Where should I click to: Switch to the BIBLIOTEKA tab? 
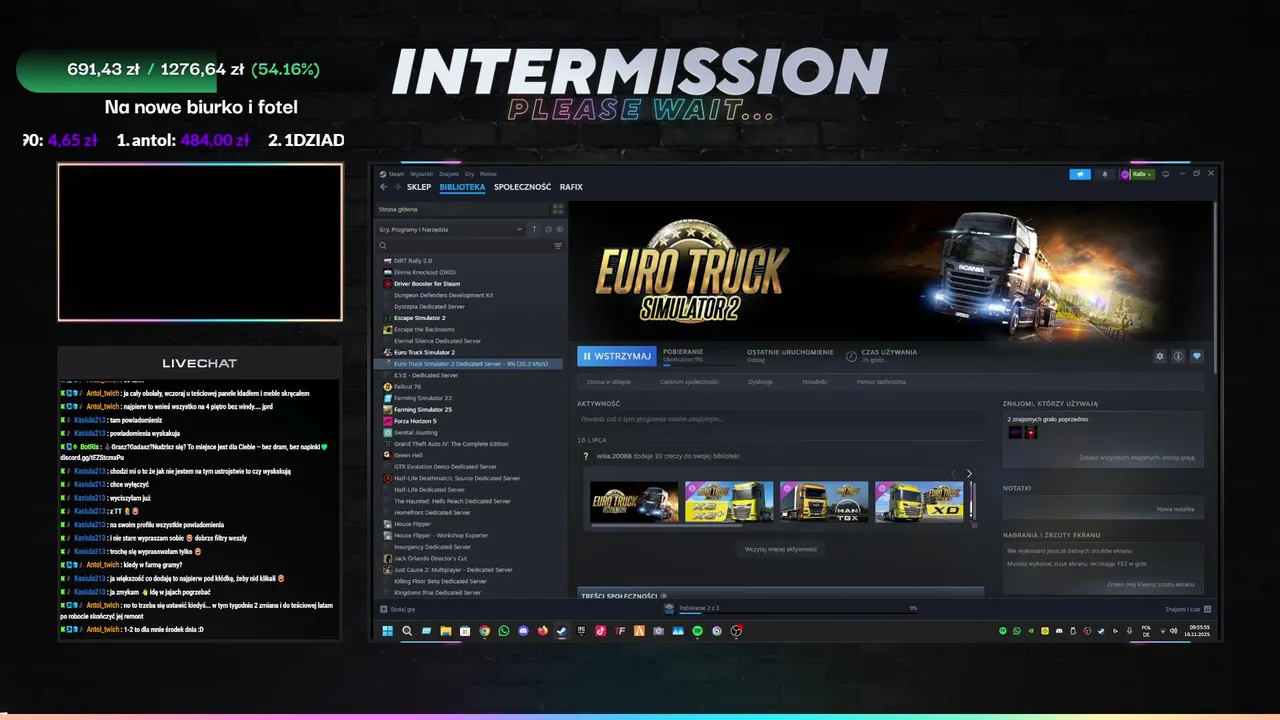coord(462,187)
